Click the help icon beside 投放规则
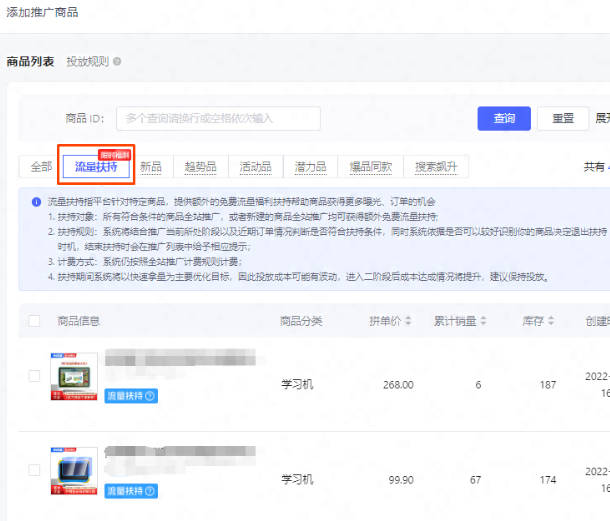 click(x=117, y=61)
